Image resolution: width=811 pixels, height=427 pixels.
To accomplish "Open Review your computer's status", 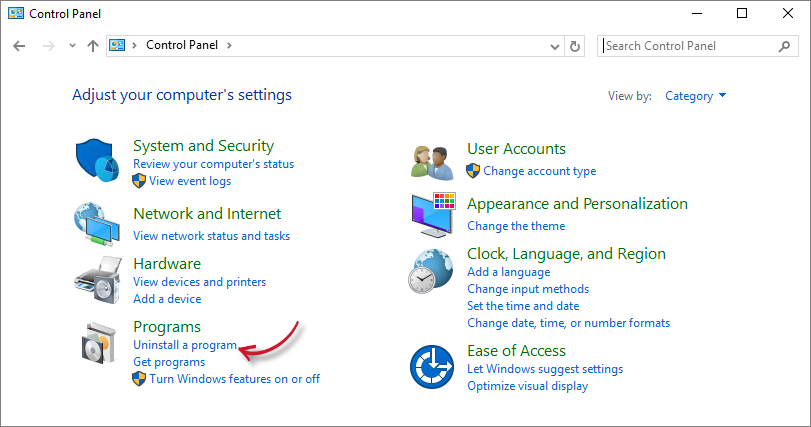I will pos(214,164).
